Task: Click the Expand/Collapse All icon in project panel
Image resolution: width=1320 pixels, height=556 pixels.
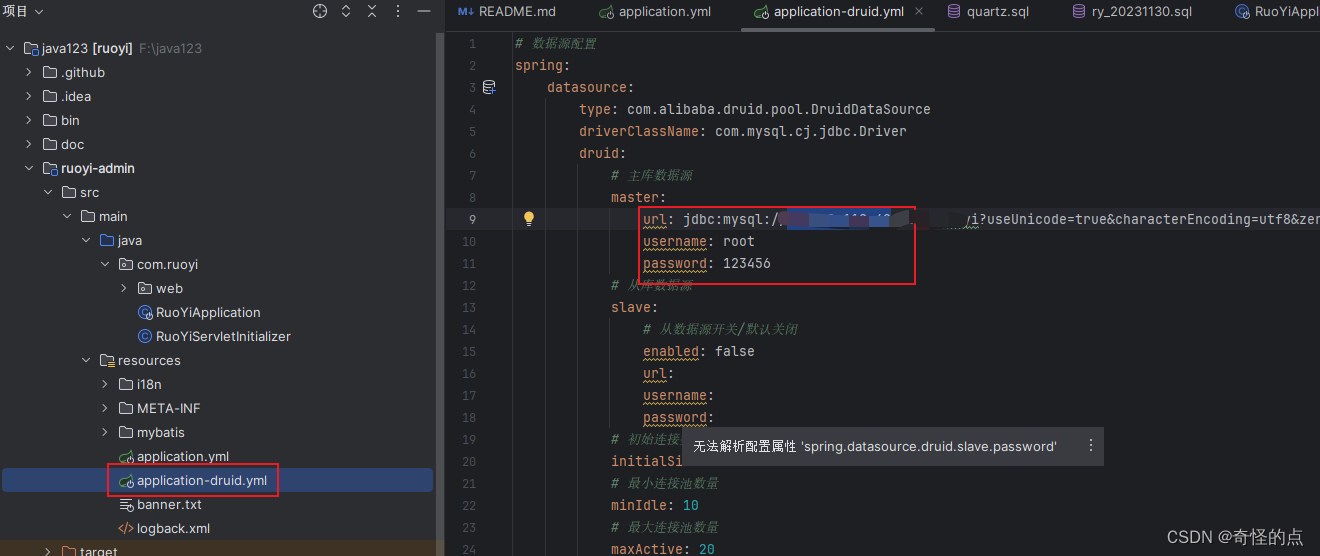Action: click(x=346, y=12)
